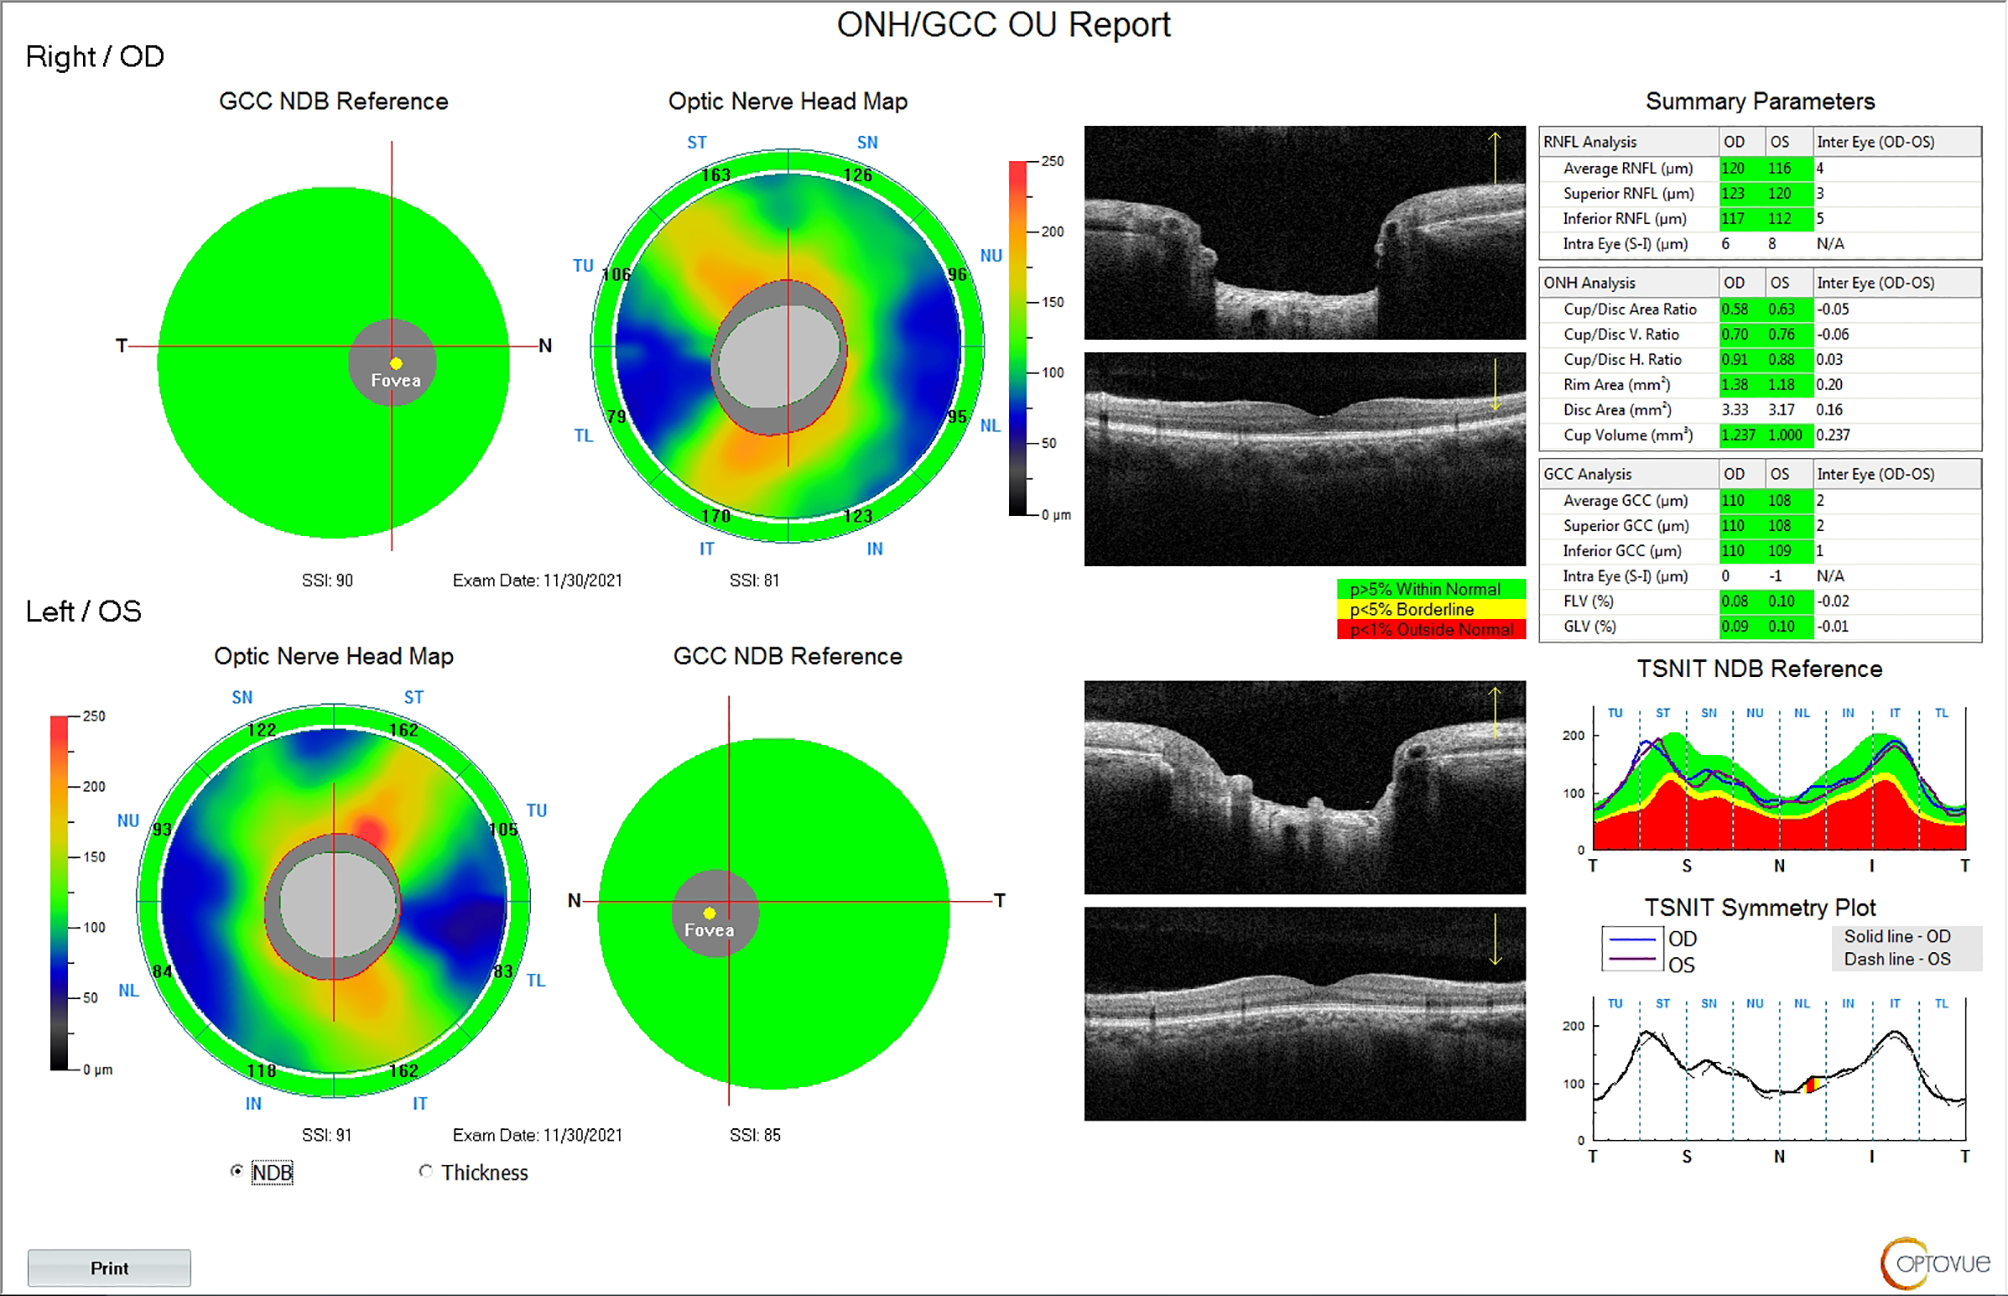The width and height of the screenshot is (2008, 1296).
Task: Click the OD blue line legend swatch
Action: pyautogui.click(x=1632, y=939)
